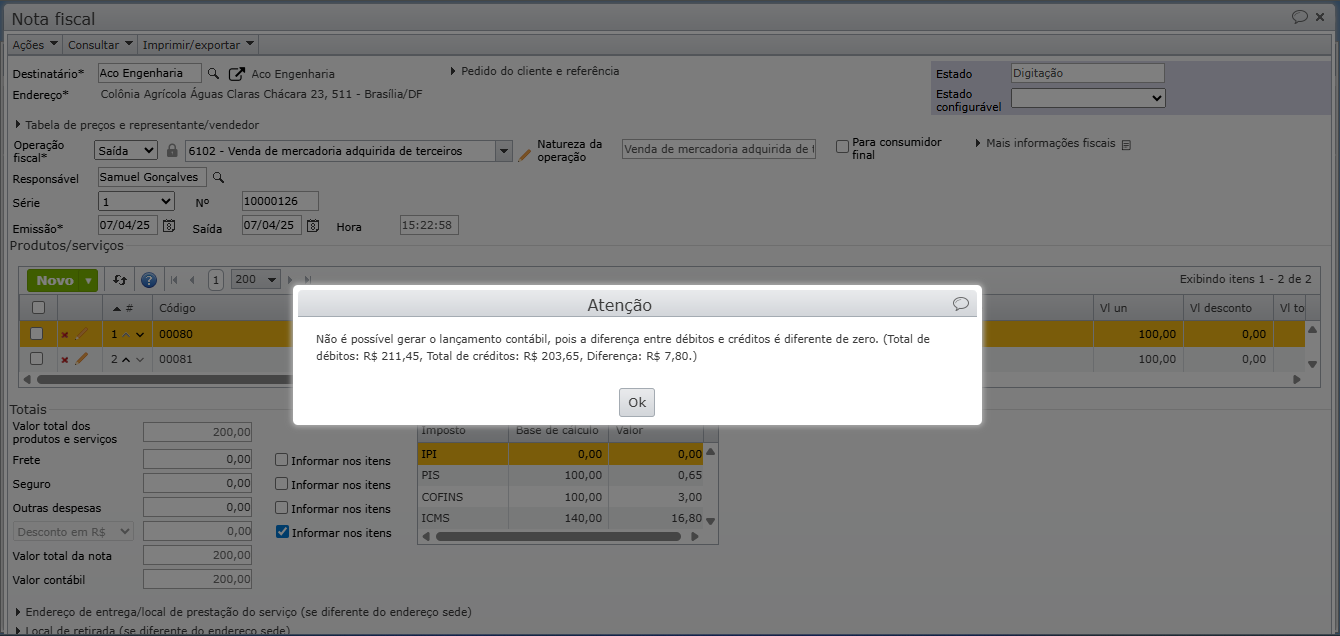Viewport: 1340px width, 636px height.
Task: Open the Novo button dropdown arrow
Action: [x=89, y=281]
